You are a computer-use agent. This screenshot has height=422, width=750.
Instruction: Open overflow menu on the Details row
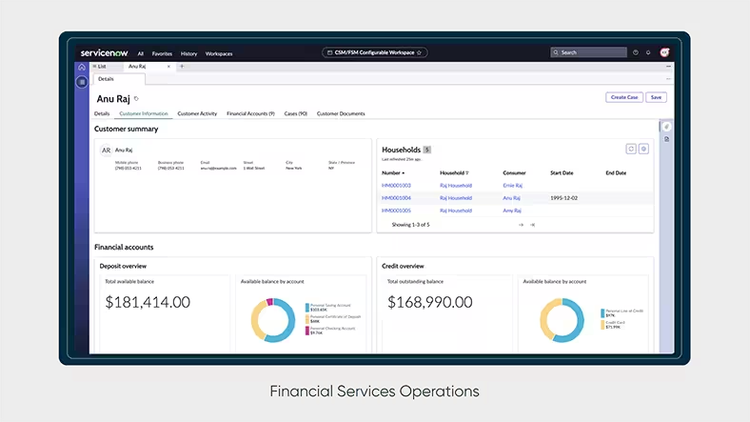coord(668,79)
